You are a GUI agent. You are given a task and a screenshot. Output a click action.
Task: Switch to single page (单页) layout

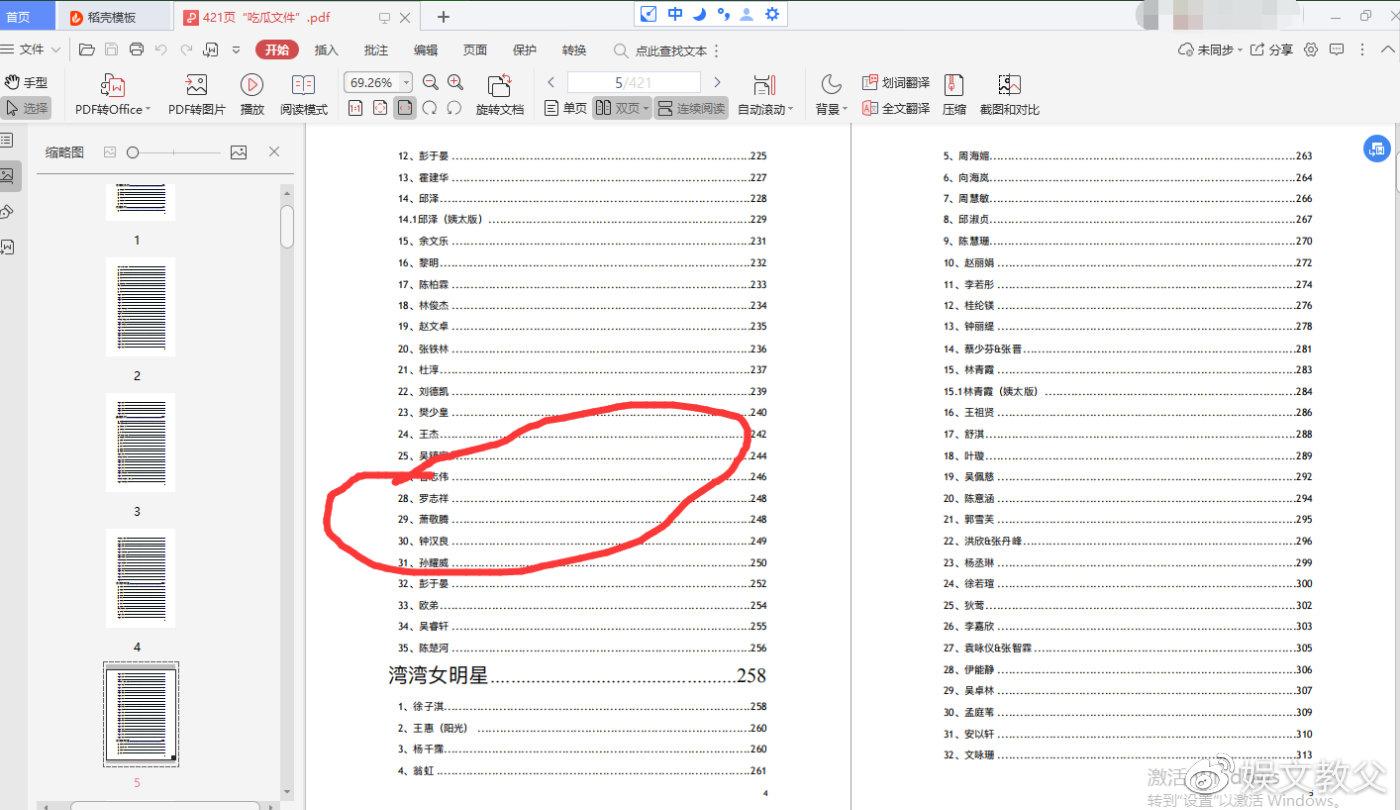click(x=565, y=108)
